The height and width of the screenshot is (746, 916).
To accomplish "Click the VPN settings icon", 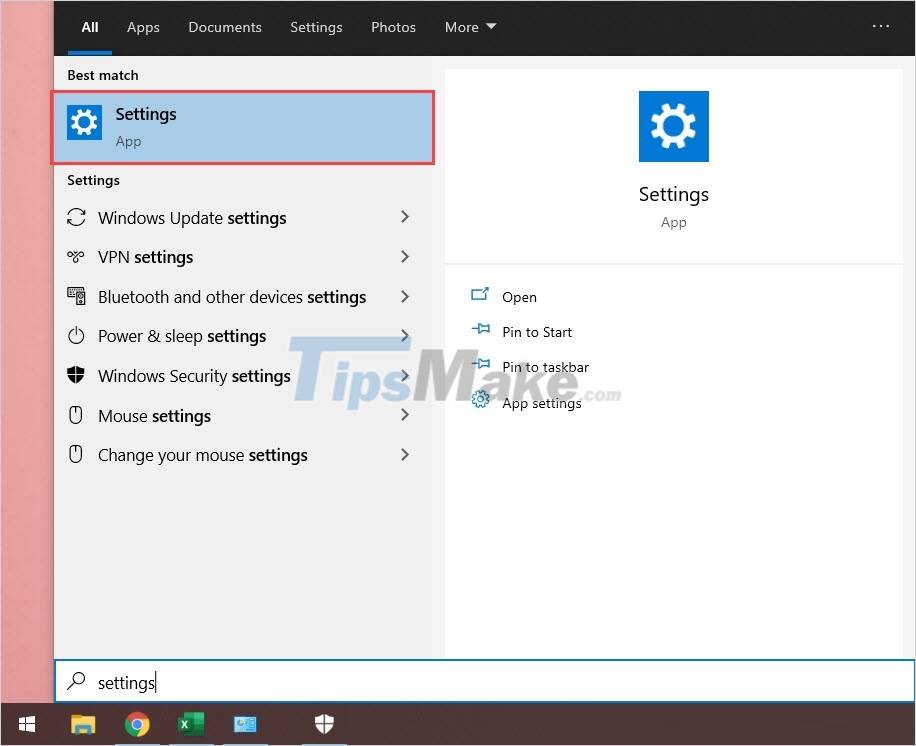I will click(x=77, y=257).
